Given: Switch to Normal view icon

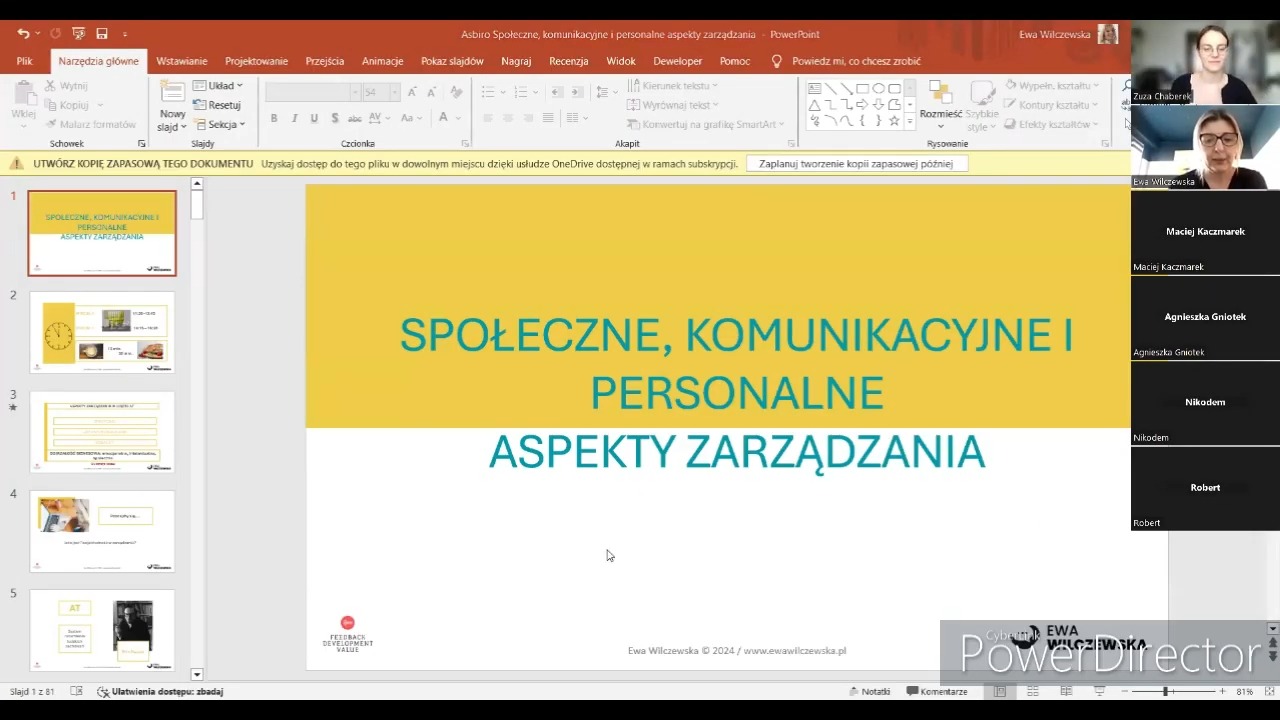Looking at the screenshot, I should coord(1000,691).
